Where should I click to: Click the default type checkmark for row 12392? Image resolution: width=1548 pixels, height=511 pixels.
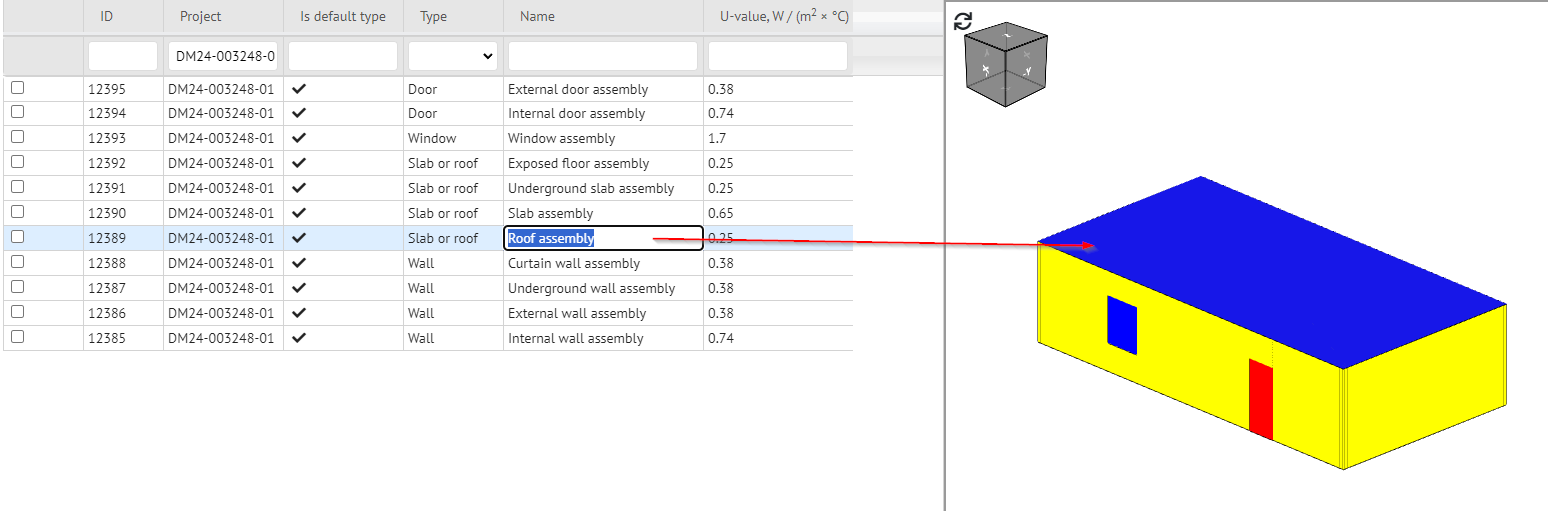pos(299,163)
